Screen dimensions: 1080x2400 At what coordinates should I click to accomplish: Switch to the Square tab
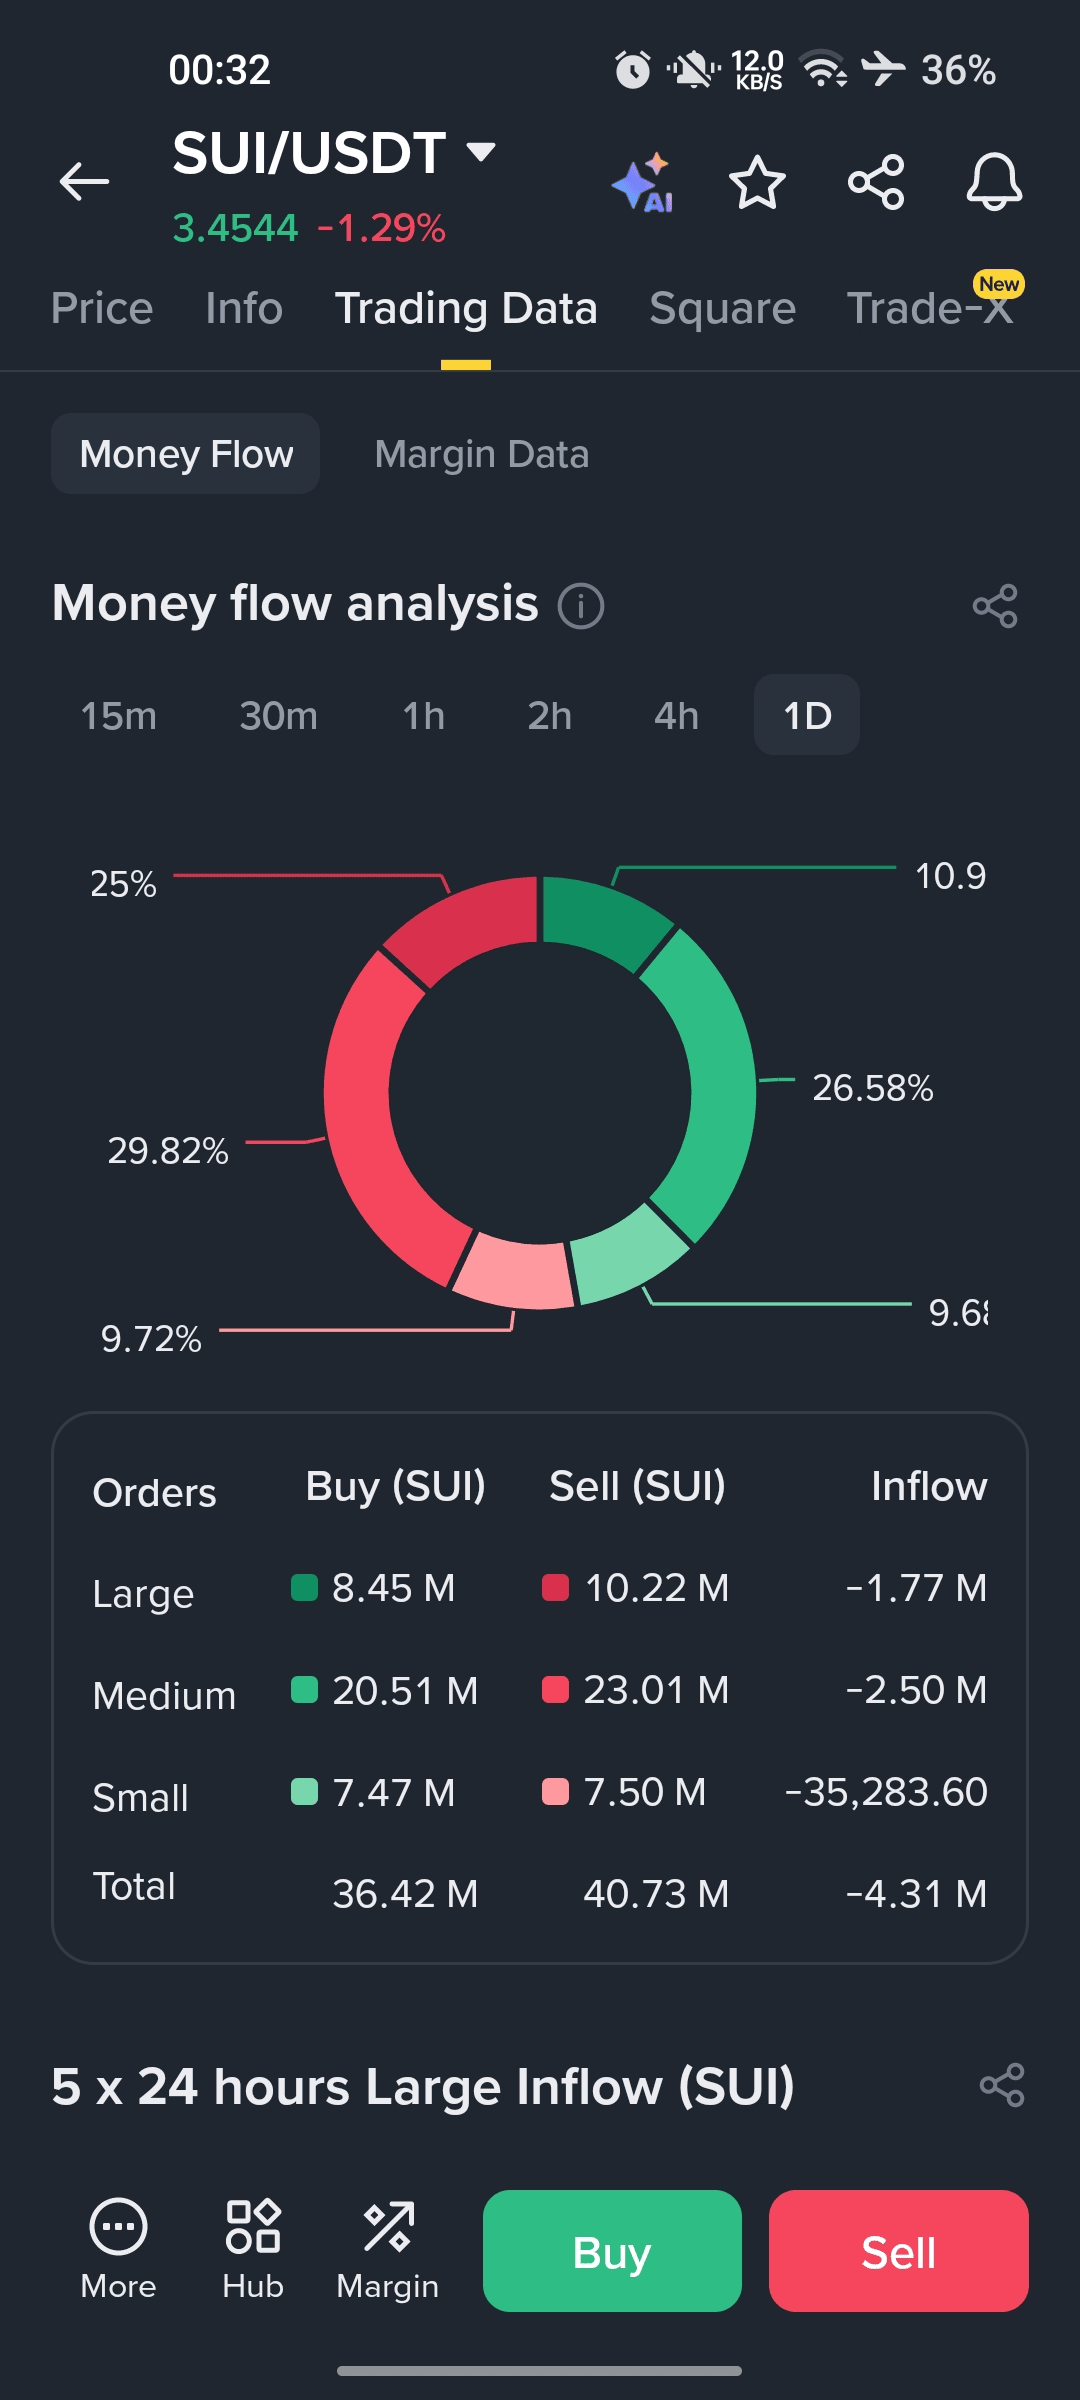coord(722,308)
